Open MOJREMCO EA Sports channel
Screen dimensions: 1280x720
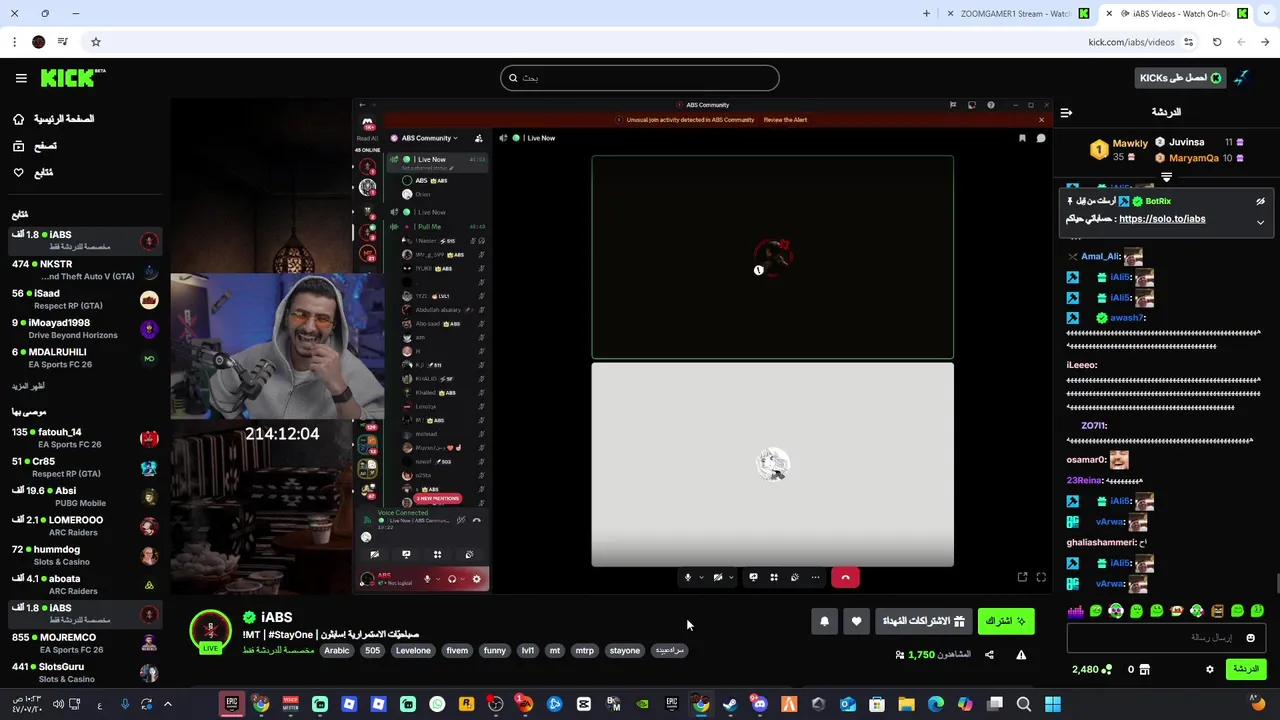coord(85,643)
